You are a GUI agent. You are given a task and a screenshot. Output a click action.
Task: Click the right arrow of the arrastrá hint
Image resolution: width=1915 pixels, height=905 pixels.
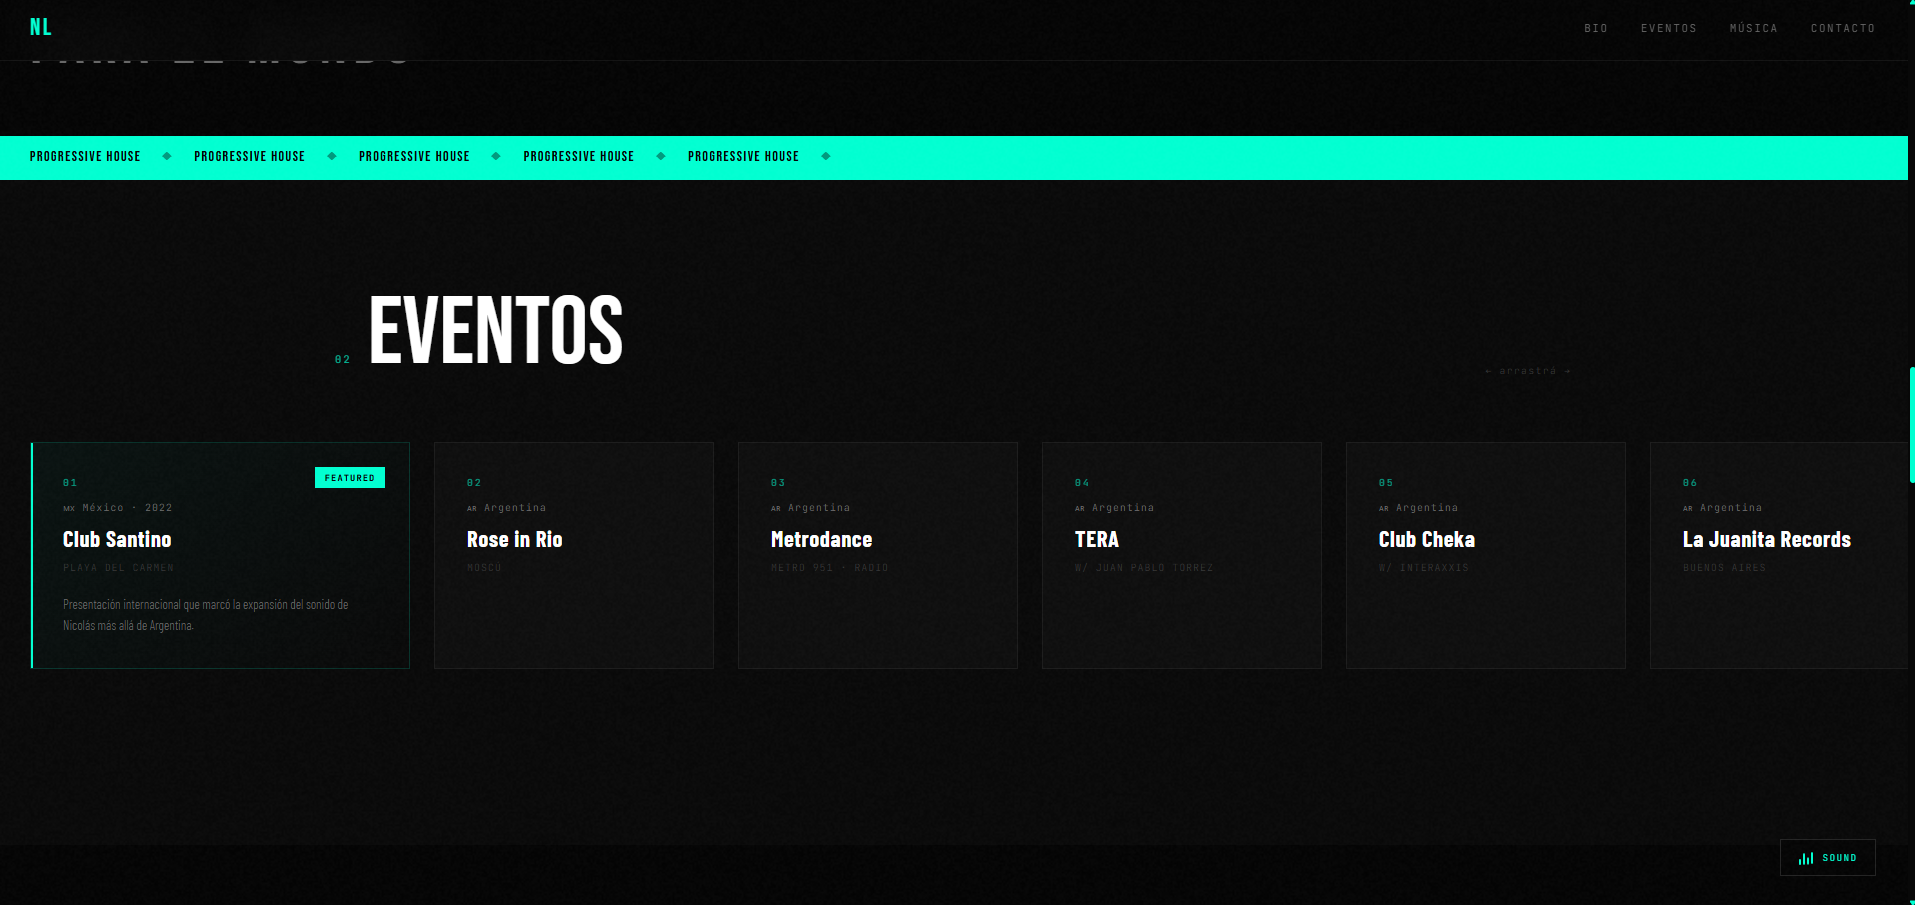[x=1569, y=370]
